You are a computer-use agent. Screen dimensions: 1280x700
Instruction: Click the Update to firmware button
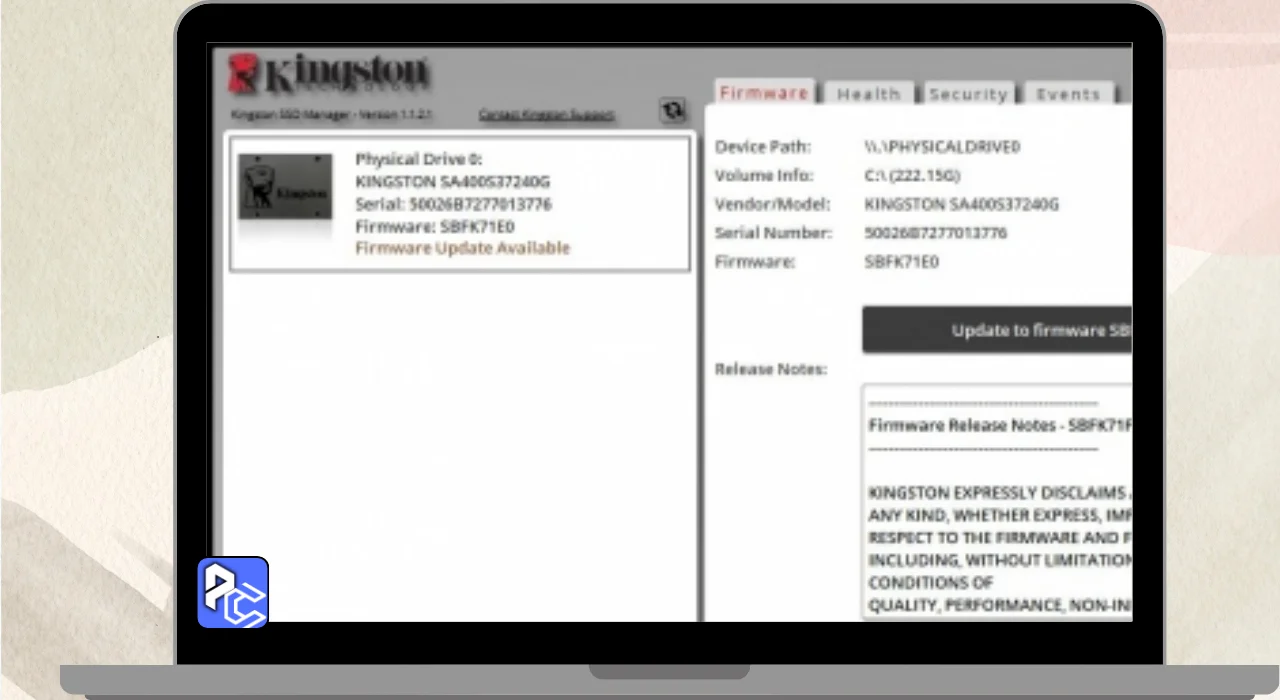(x=997, y=330)
